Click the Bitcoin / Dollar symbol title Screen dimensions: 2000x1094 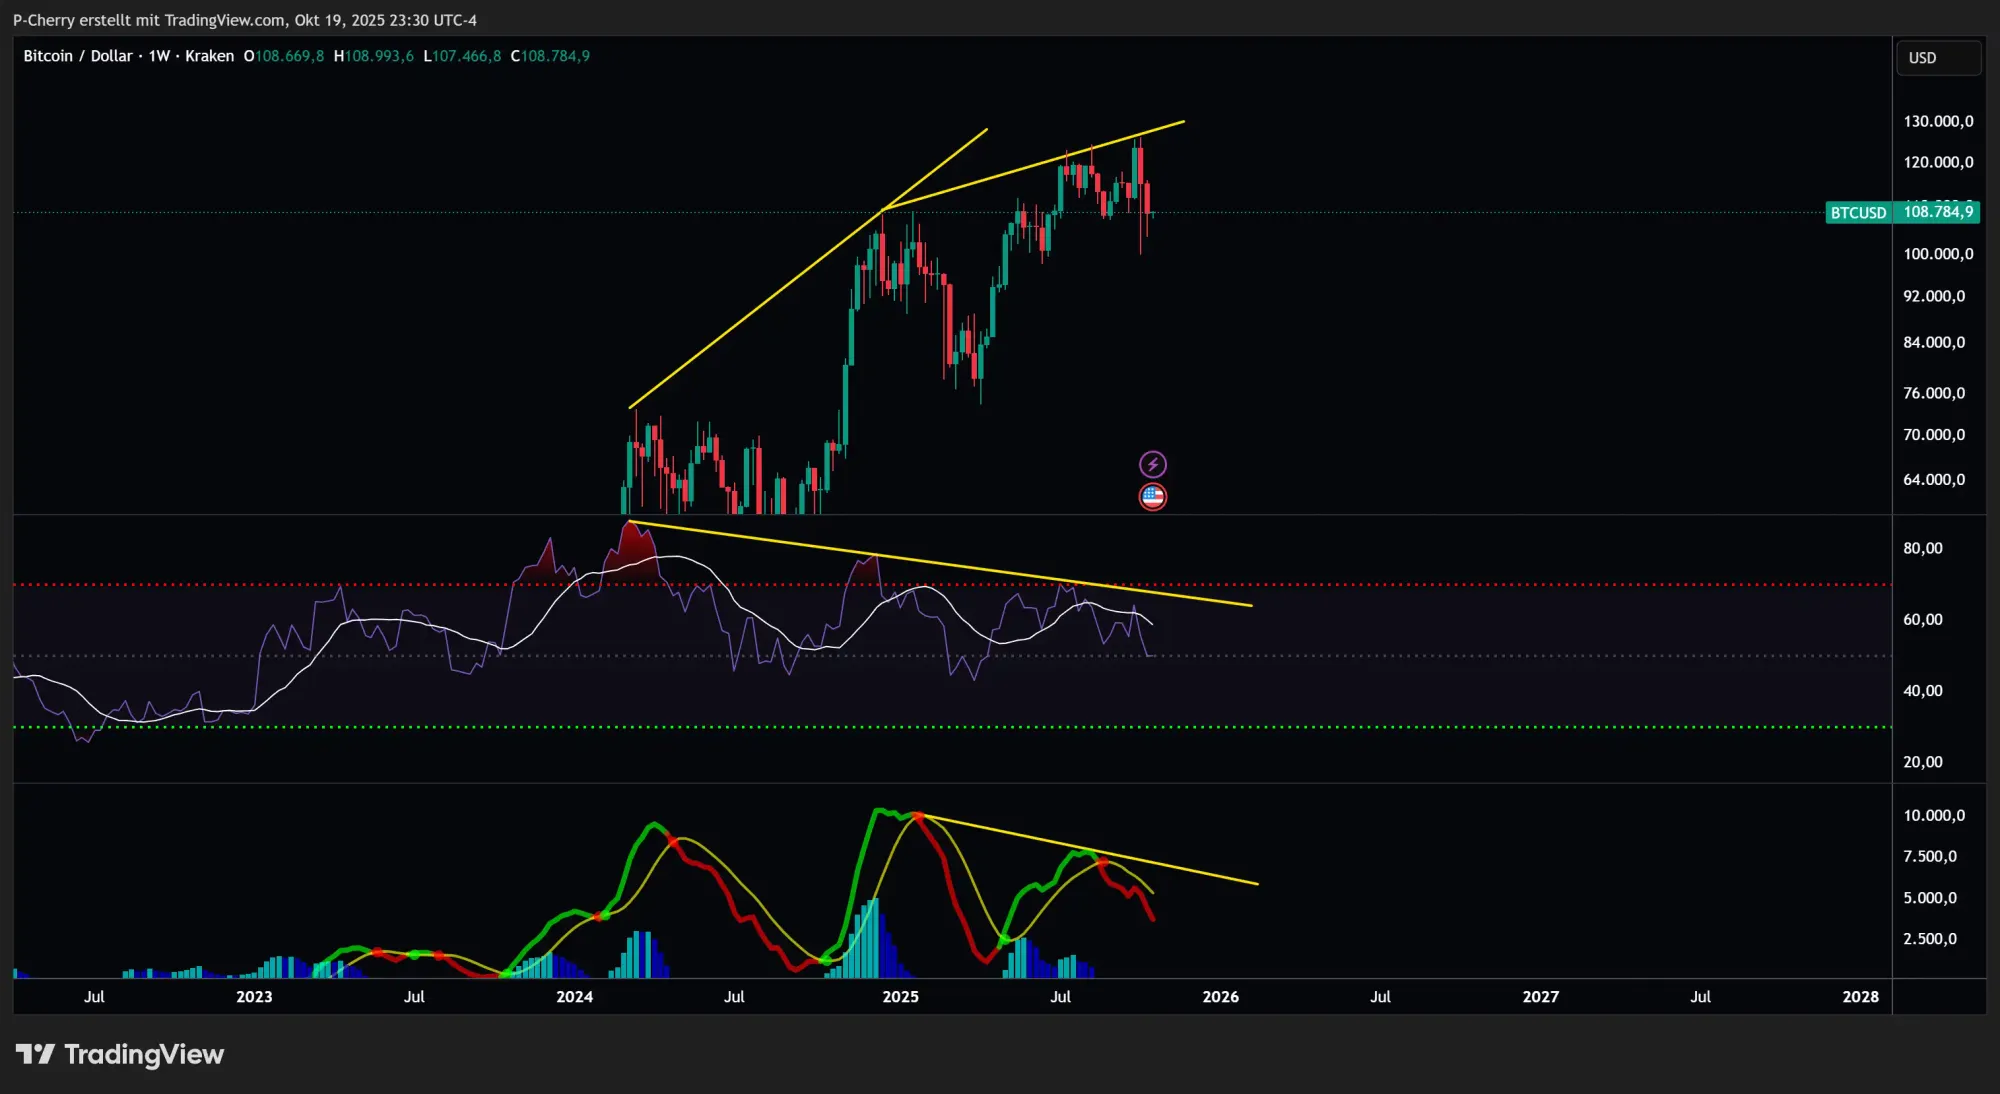[x=78, y=56]
